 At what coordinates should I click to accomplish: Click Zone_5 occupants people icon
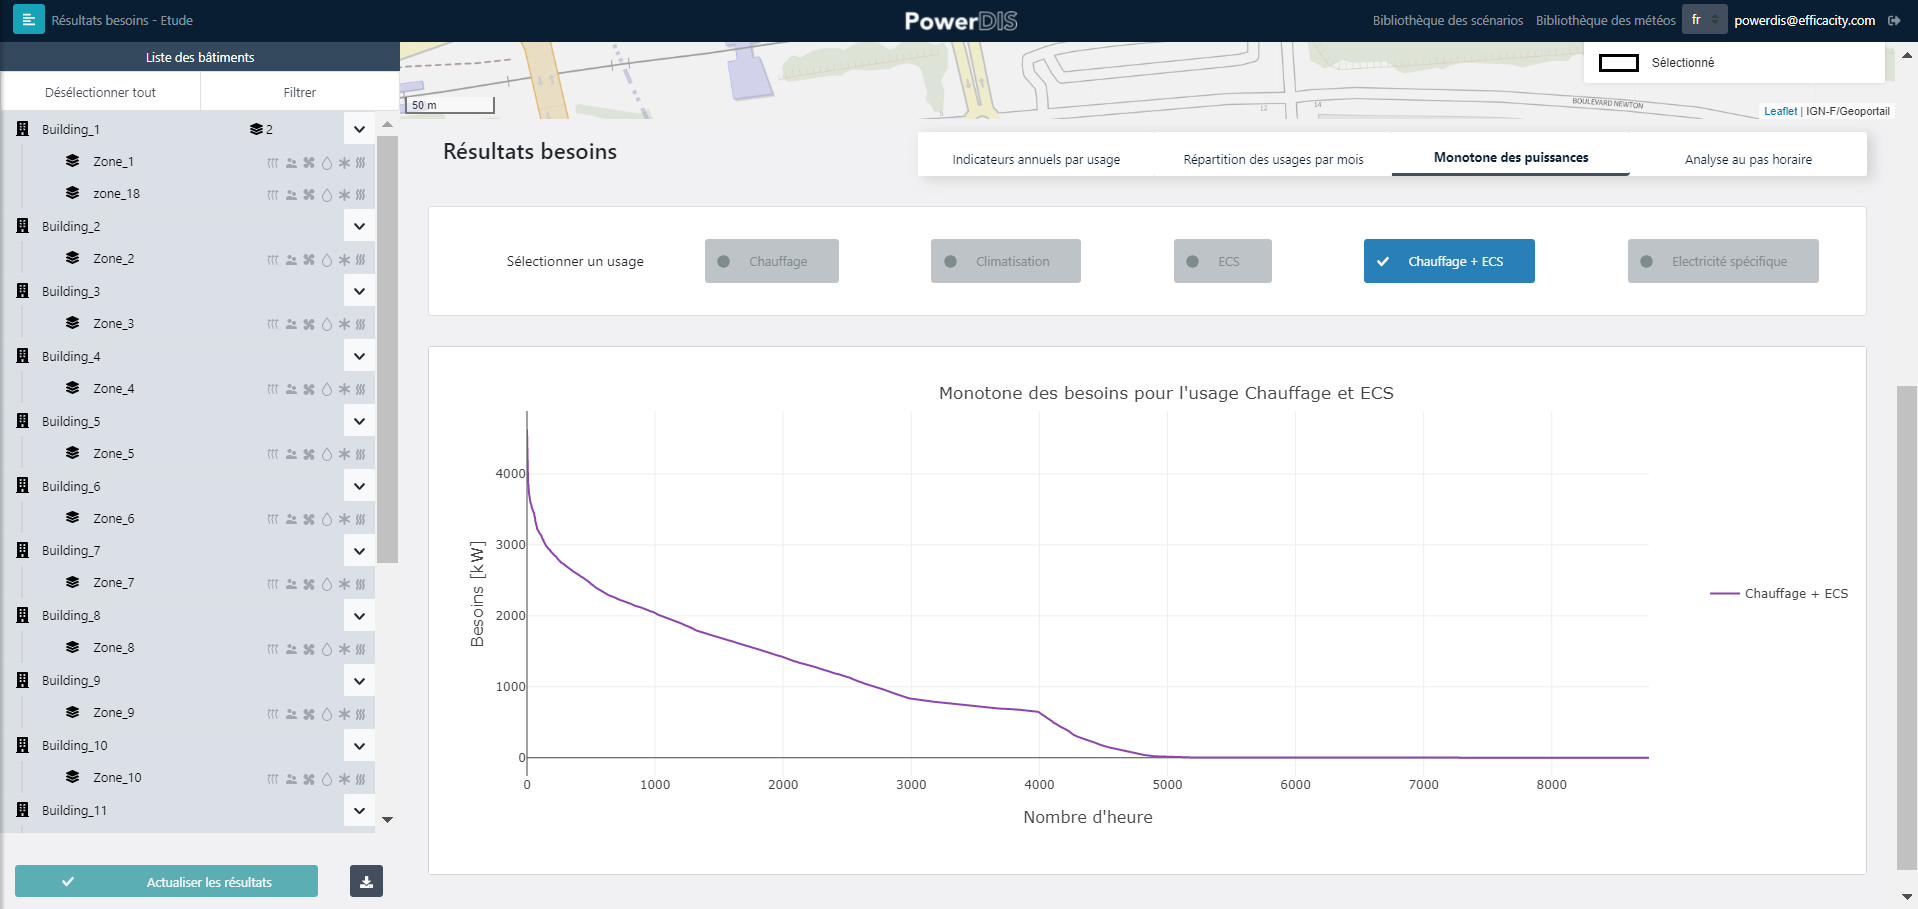point(291,454)
